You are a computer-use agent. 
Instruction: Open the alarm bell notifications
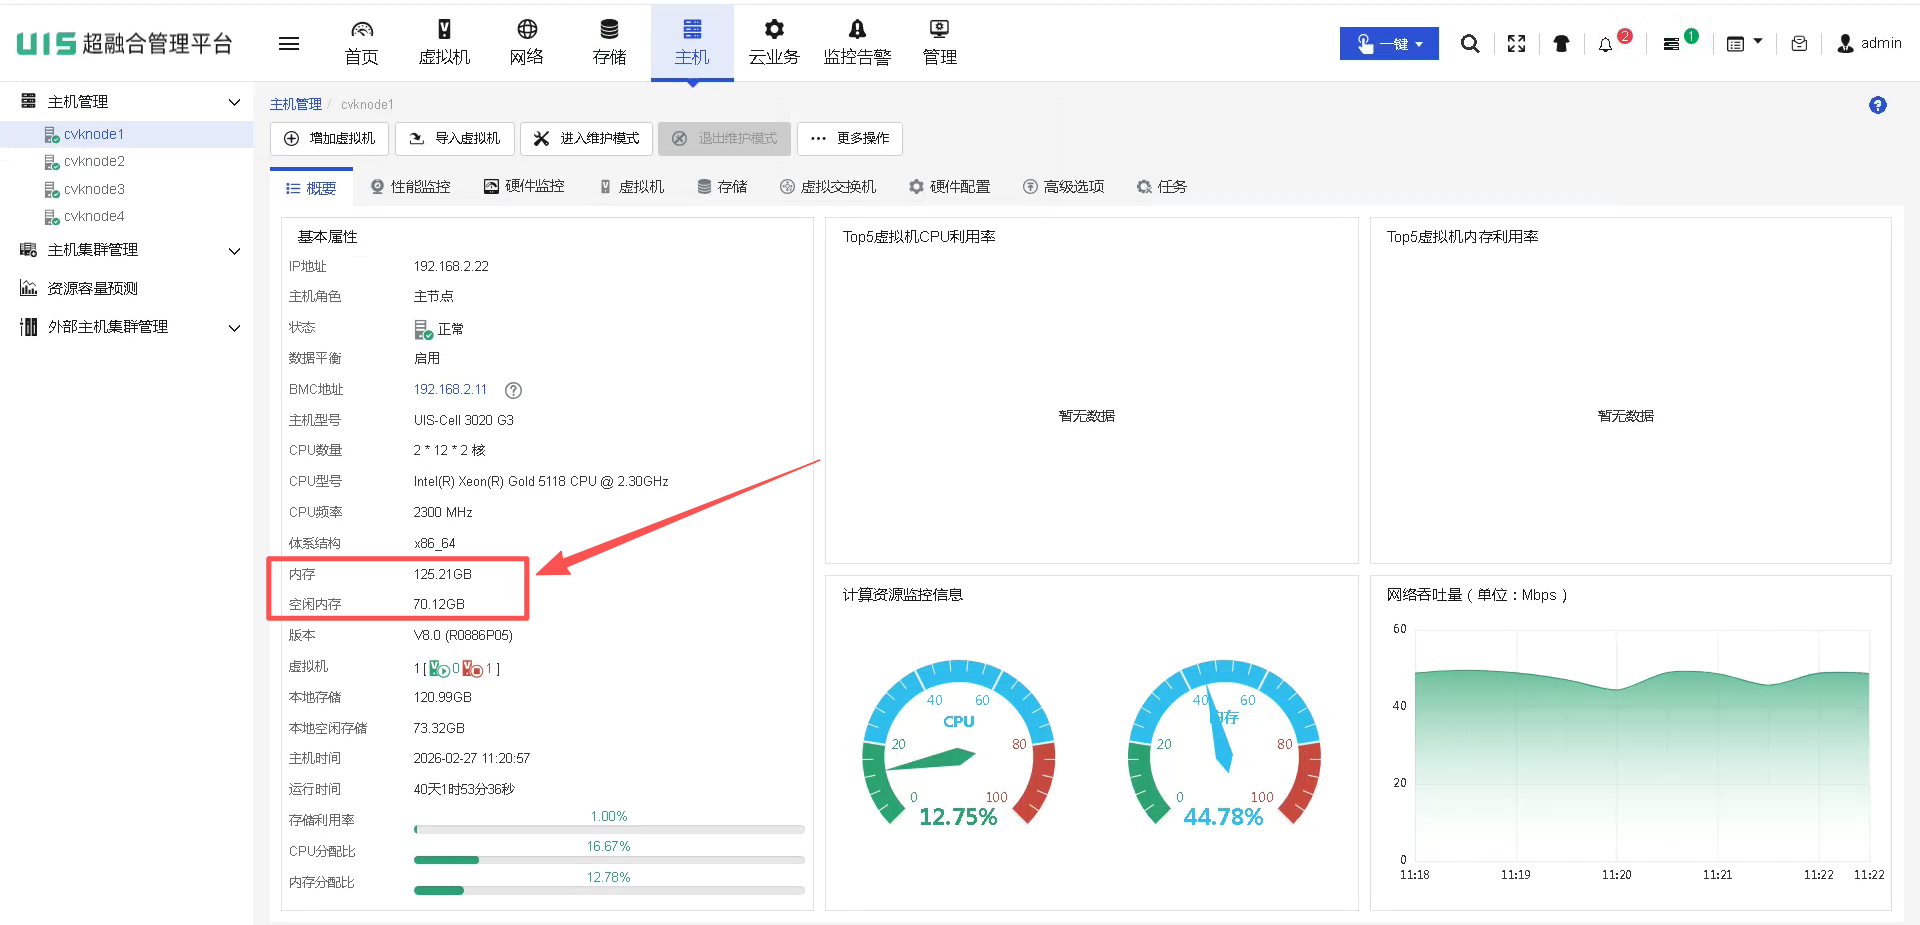tap(1606, 44)
